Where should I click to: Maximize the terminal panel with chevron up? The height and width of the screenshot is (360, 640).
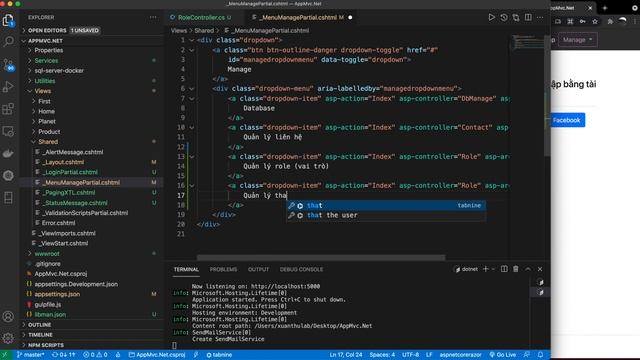[528, 269]
